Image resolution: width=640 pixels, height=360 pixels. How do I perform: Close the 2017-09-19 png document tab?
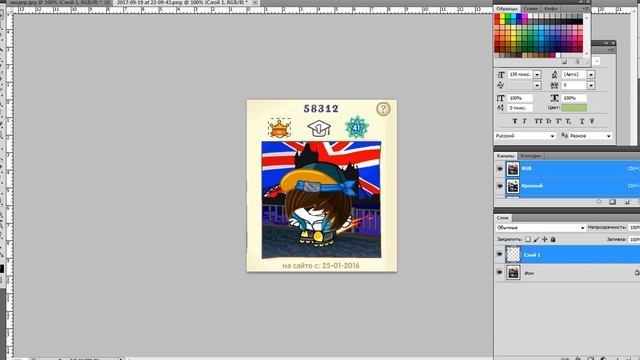point(255,2)
